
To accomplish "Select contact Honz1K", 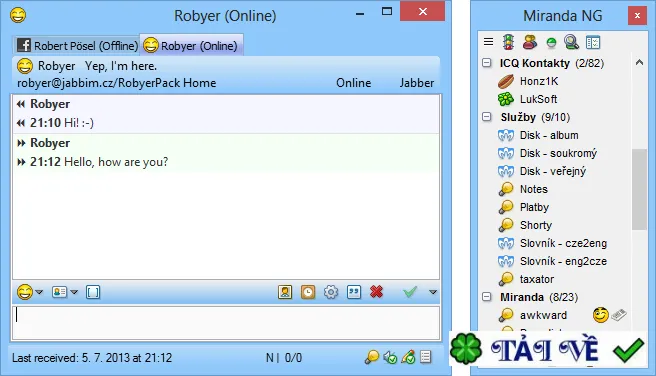I will click(539, 81).
